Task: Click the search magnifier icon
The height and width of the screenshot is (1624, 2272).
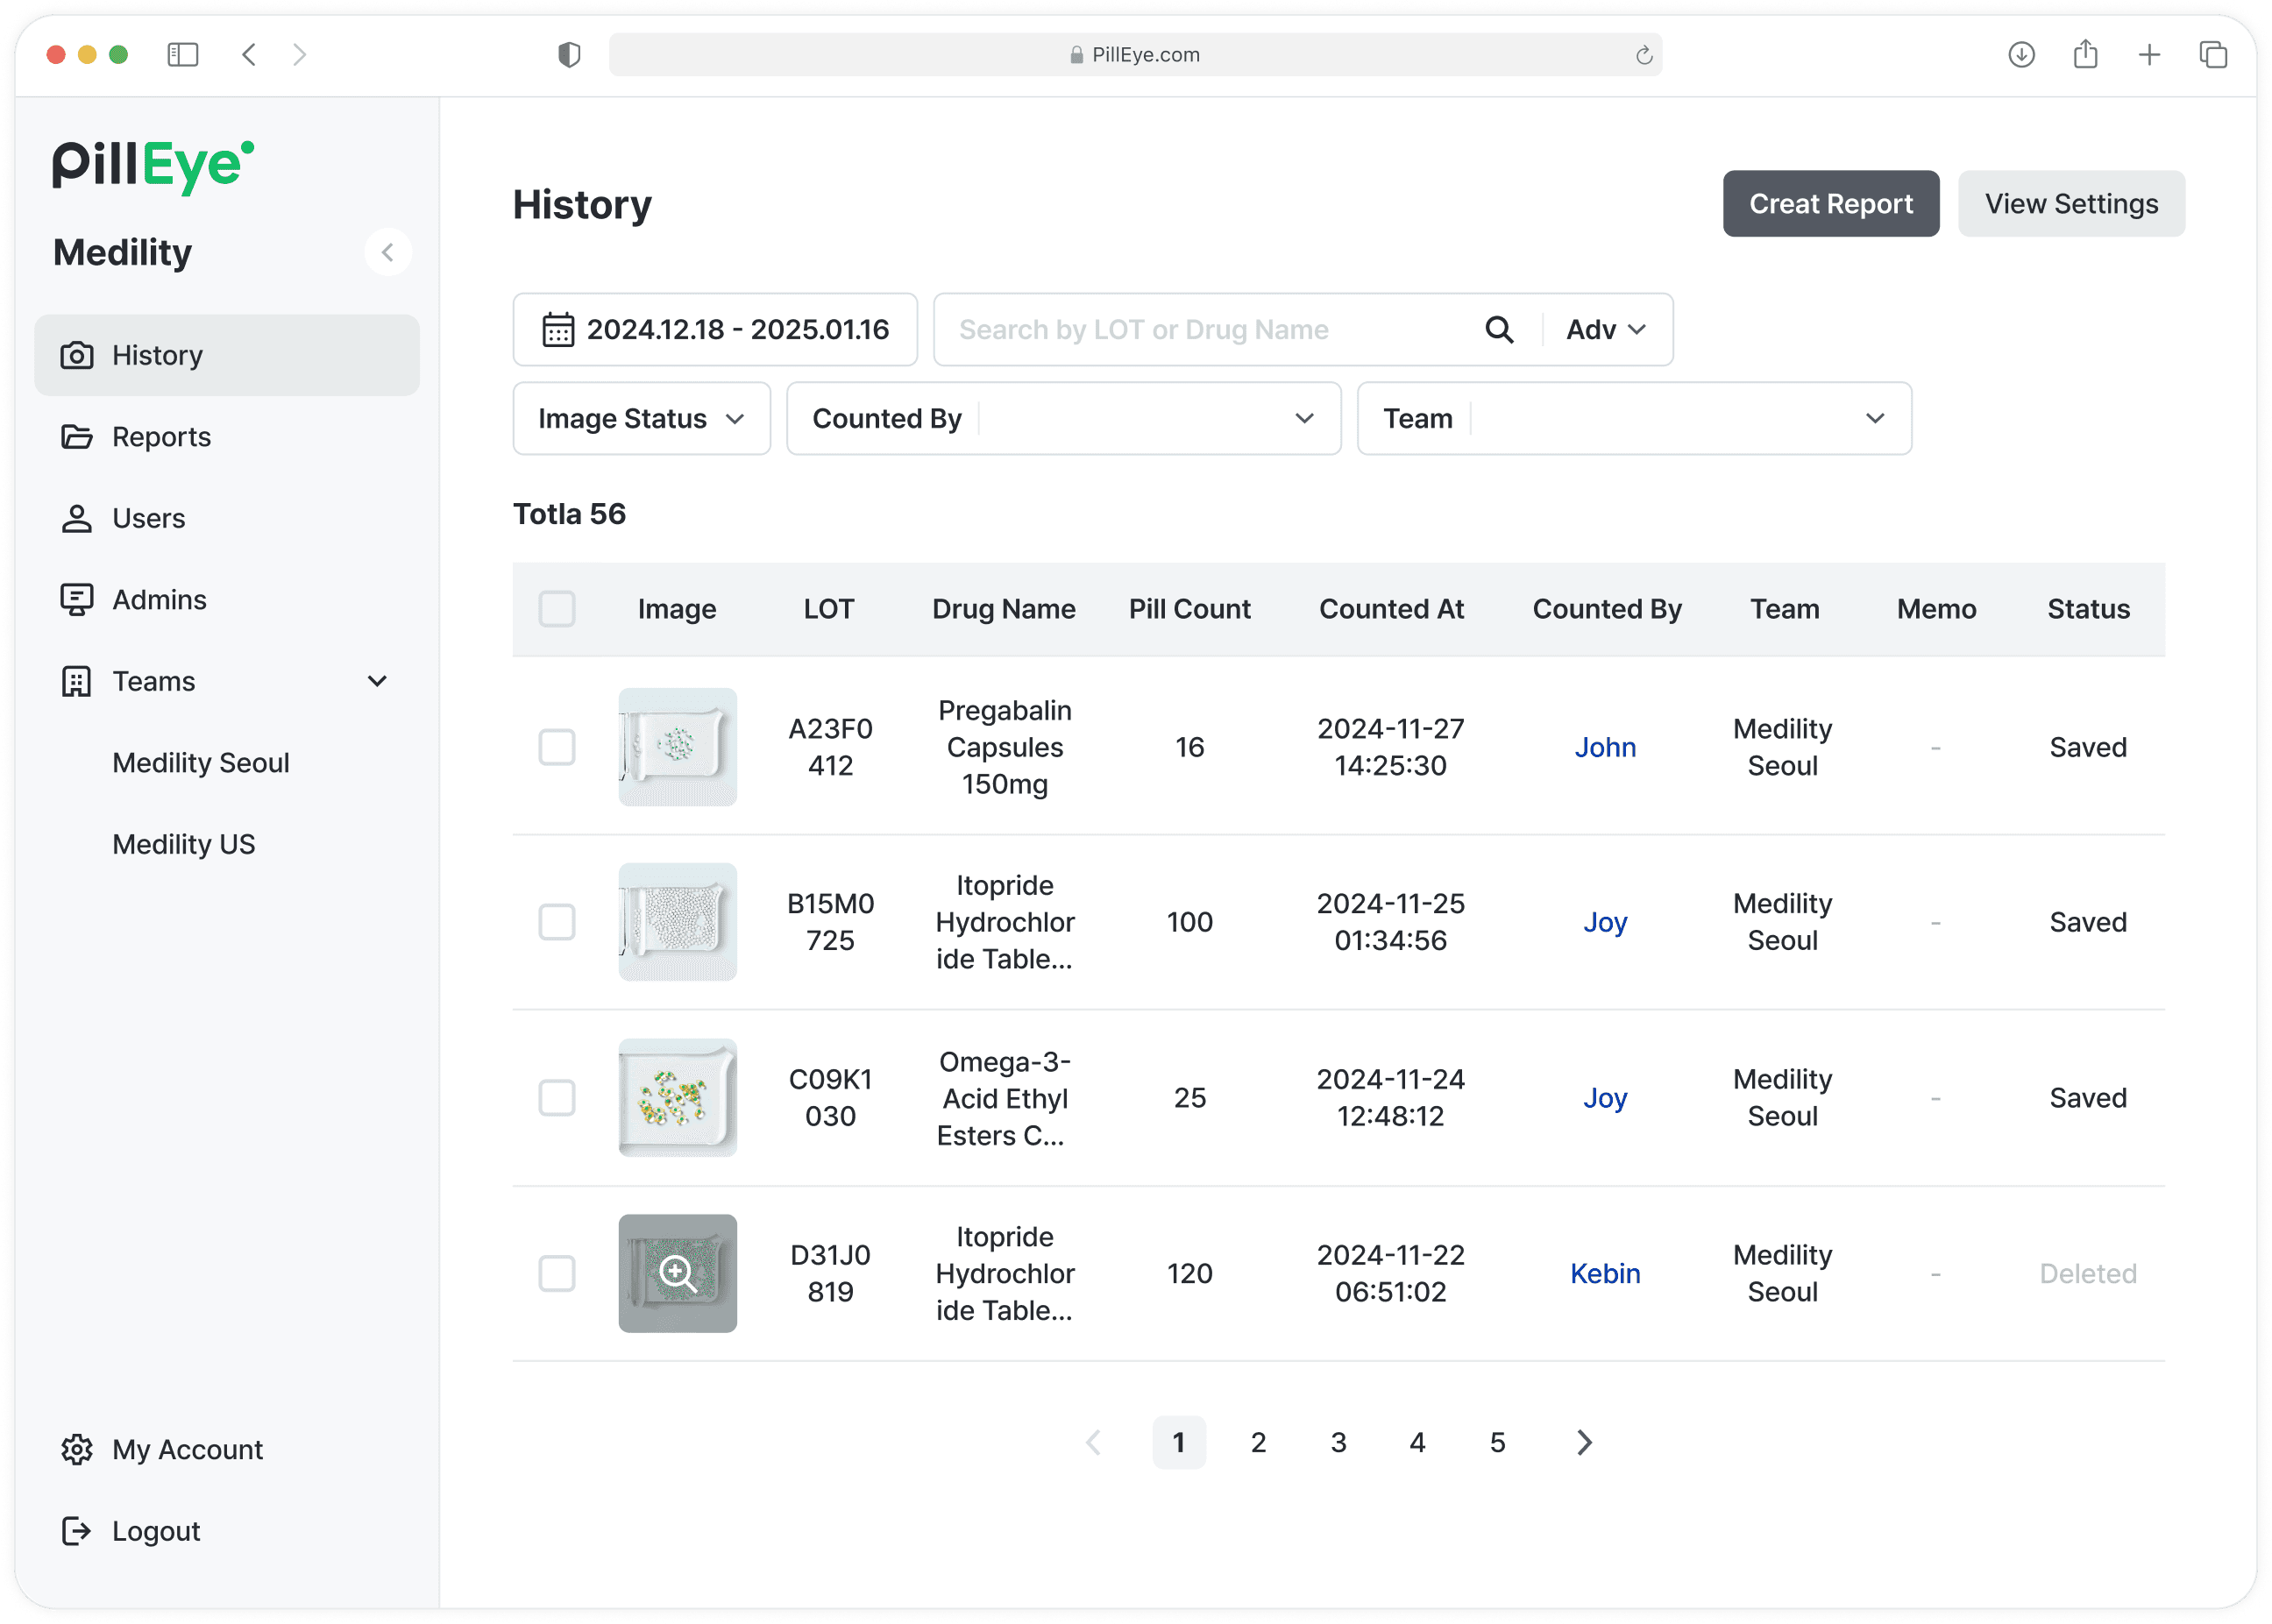Action: click(x=1498, y=330)
